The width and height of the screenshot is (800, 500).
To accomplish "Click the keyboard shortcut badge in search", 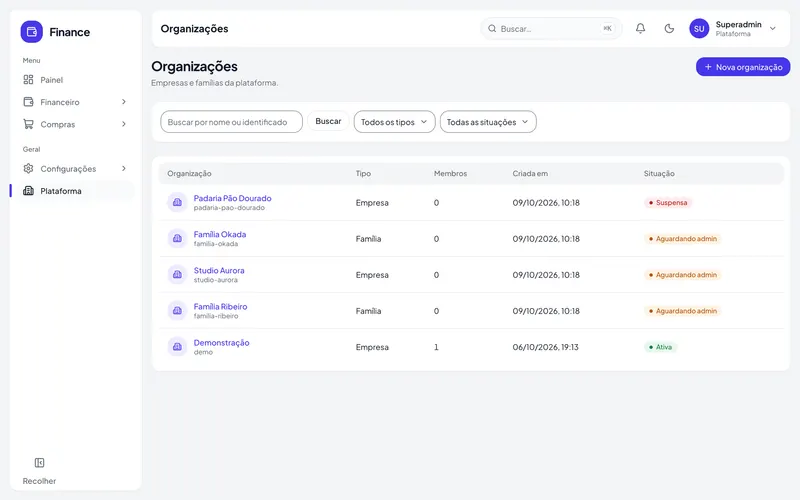I will click(x=607, y=29).
